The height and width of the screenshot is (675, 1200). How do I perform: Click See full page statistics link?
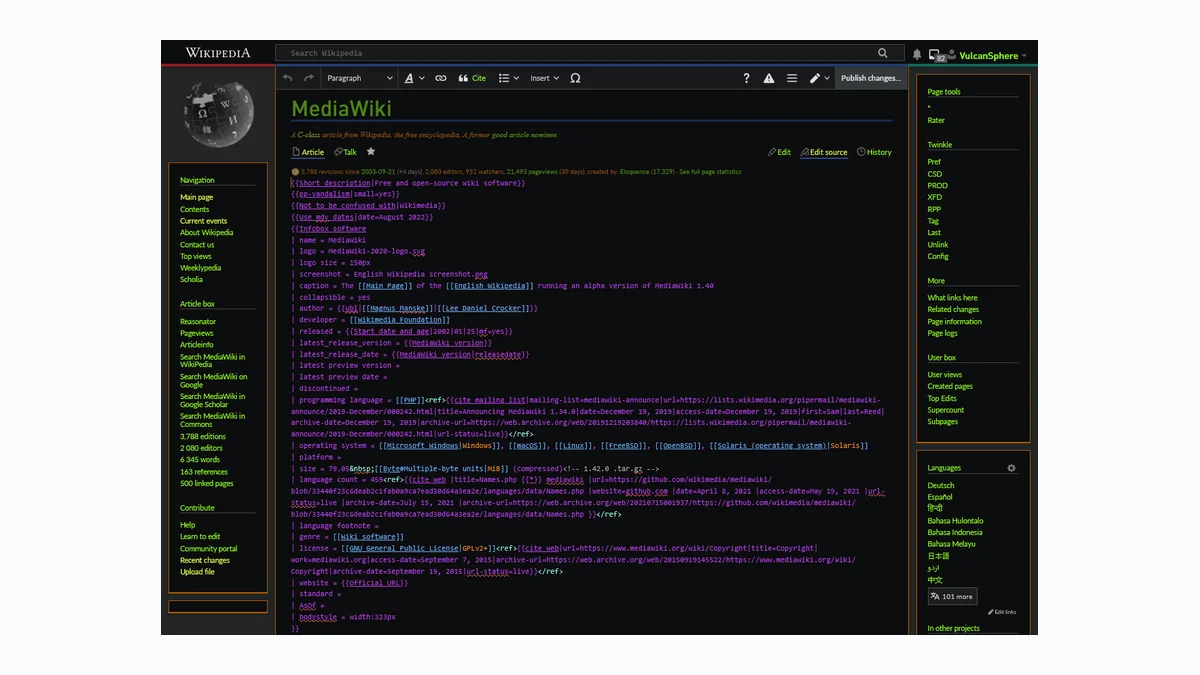click(710, 172)
